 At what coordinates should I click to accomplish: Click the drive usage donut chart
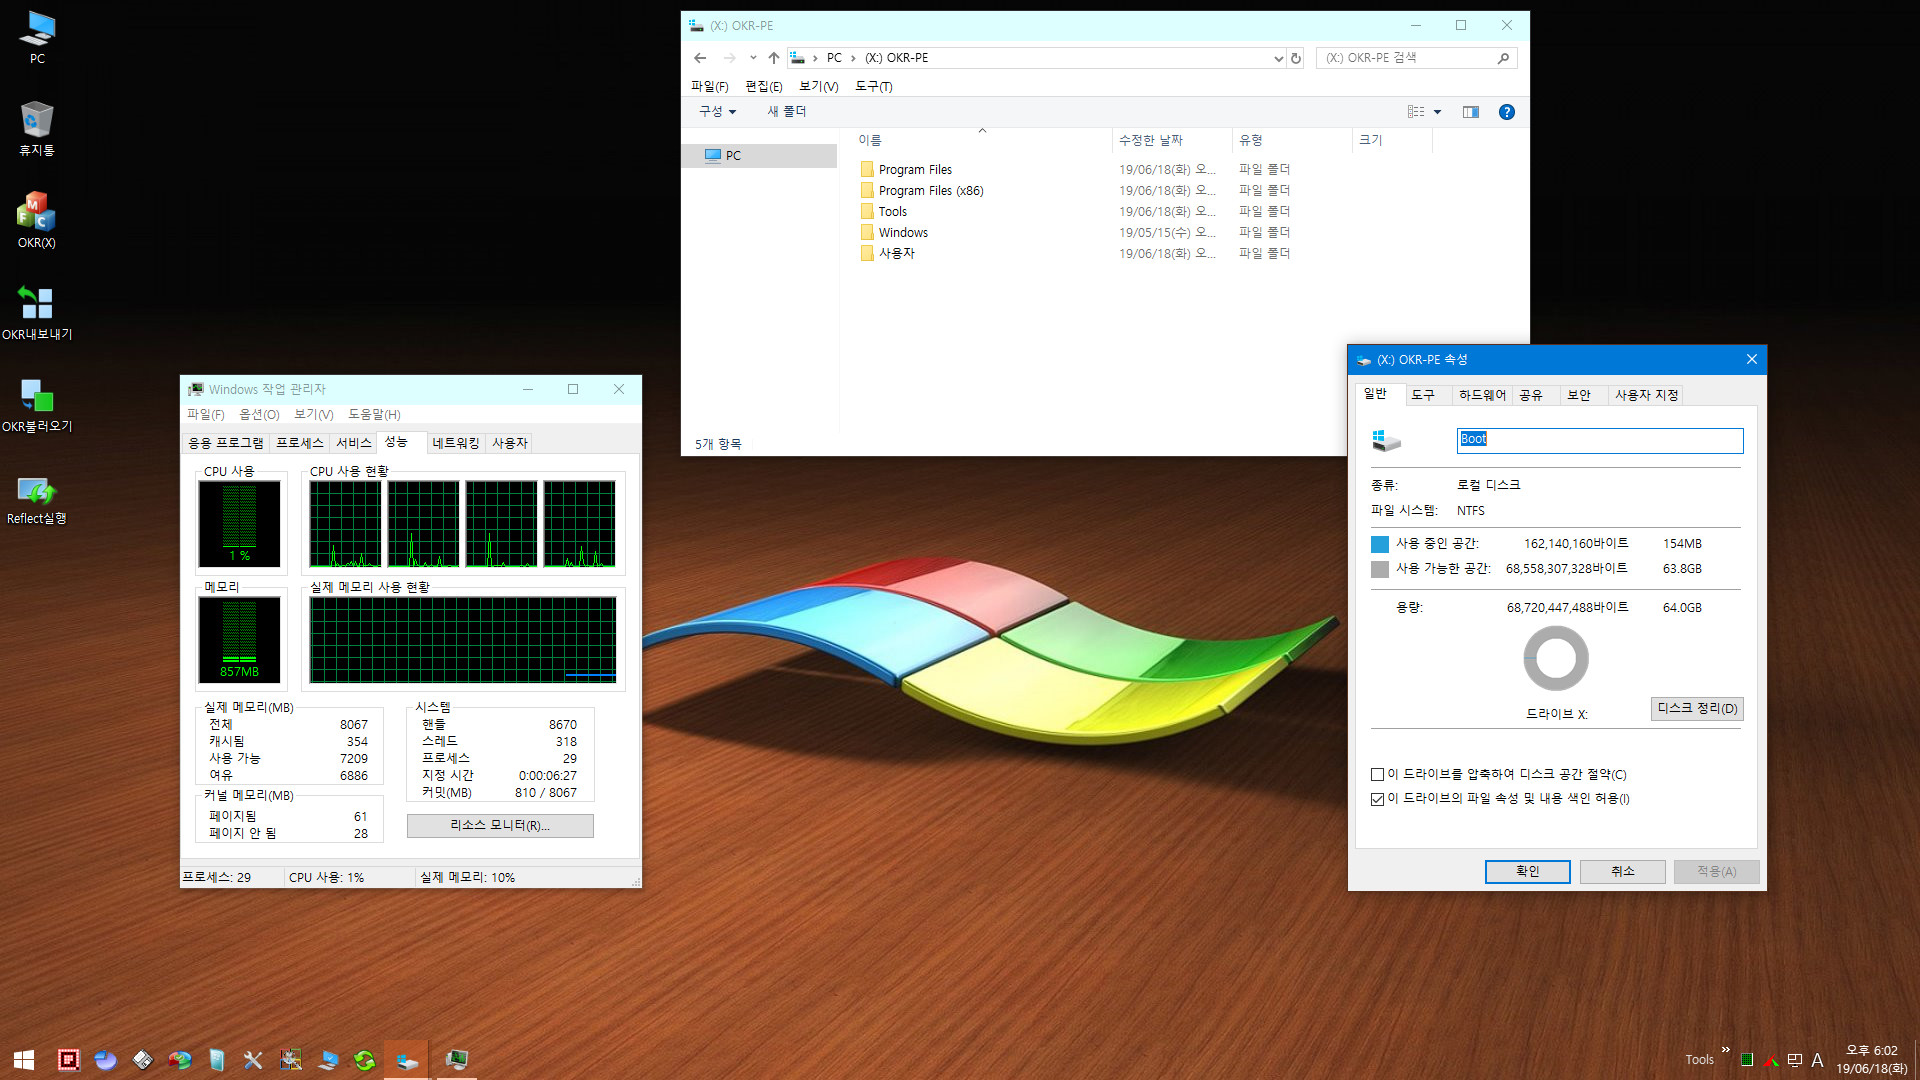tap(1556, 658)
